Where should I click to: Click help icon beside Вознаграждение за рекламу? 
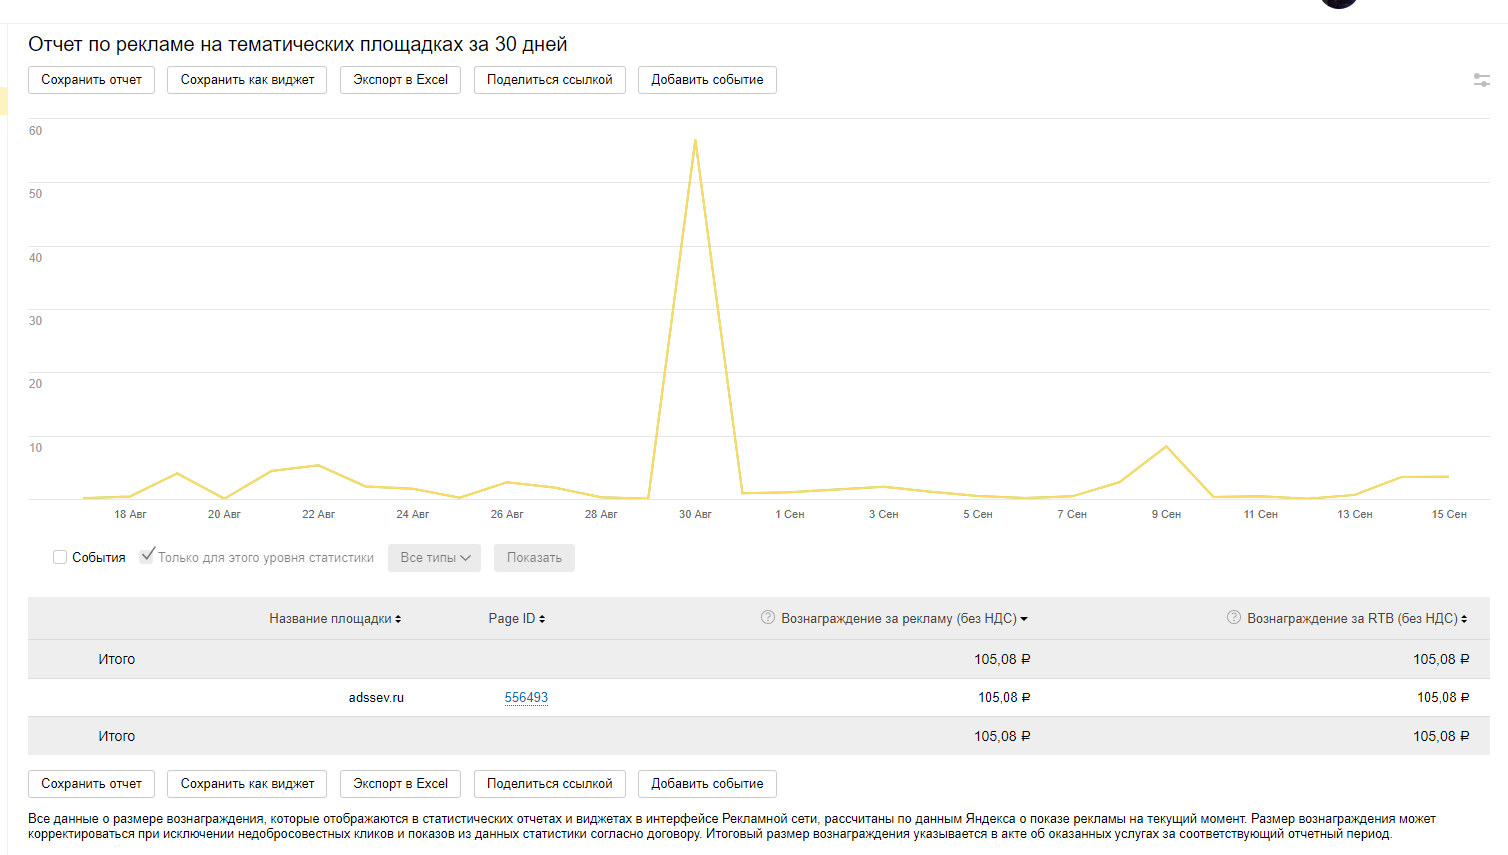point(768,618)
